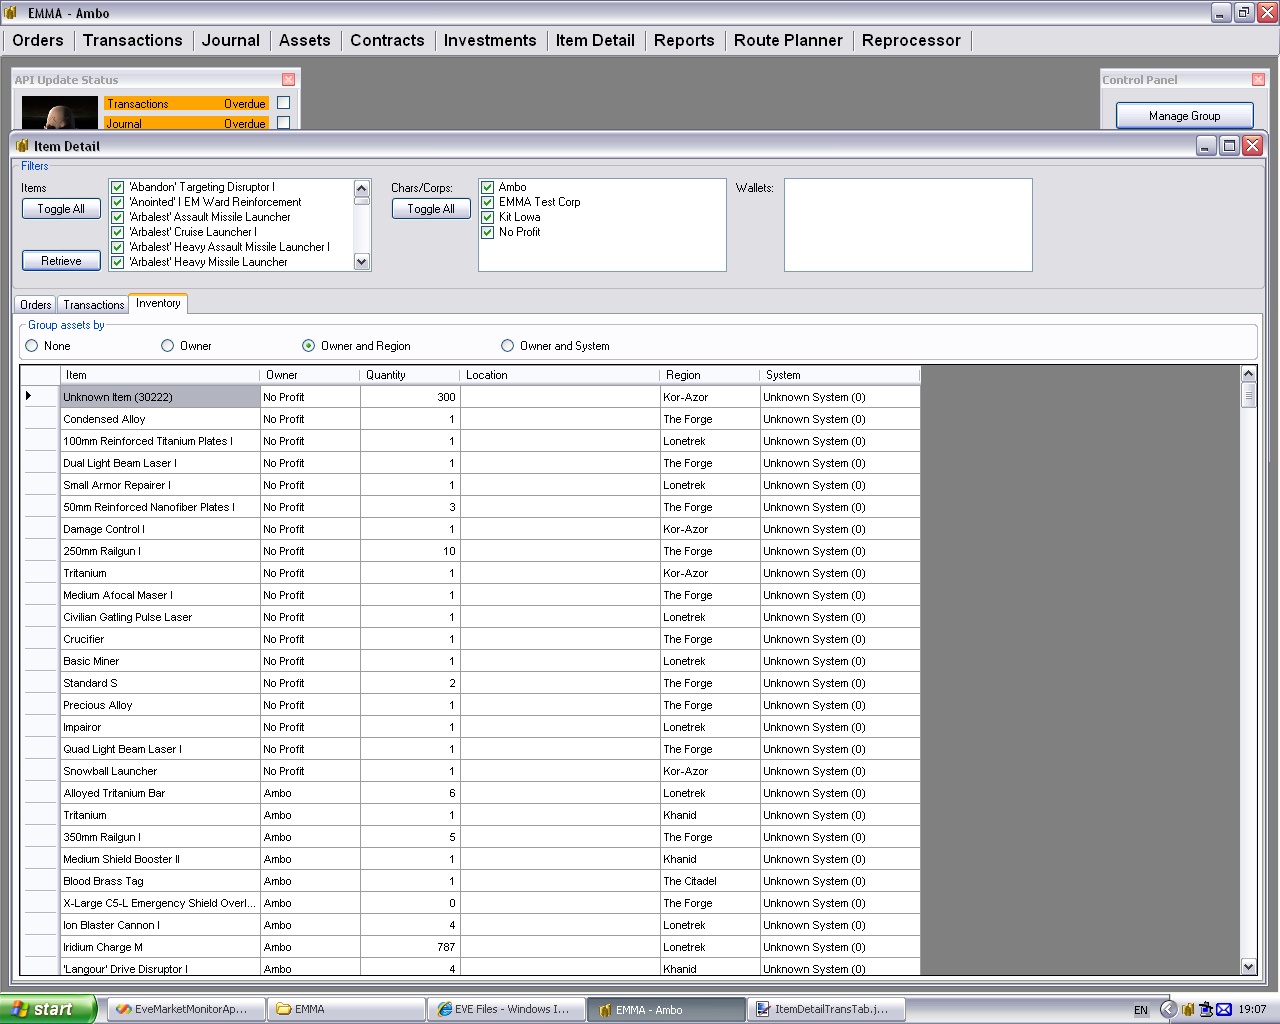Image resolution: width=1280 pixels, height=1024 pixels.
Task: Show hidden system tray icons arrow
Action: (1167, 1009)
